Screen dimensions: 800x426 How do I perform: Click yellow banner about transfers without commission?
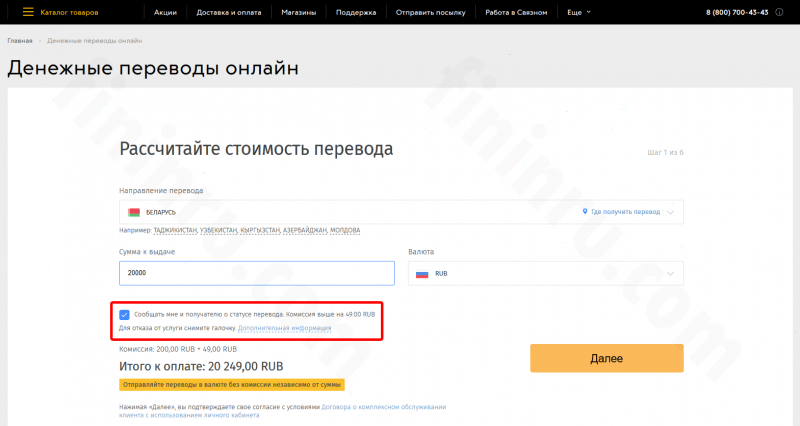tap(232, 385)
